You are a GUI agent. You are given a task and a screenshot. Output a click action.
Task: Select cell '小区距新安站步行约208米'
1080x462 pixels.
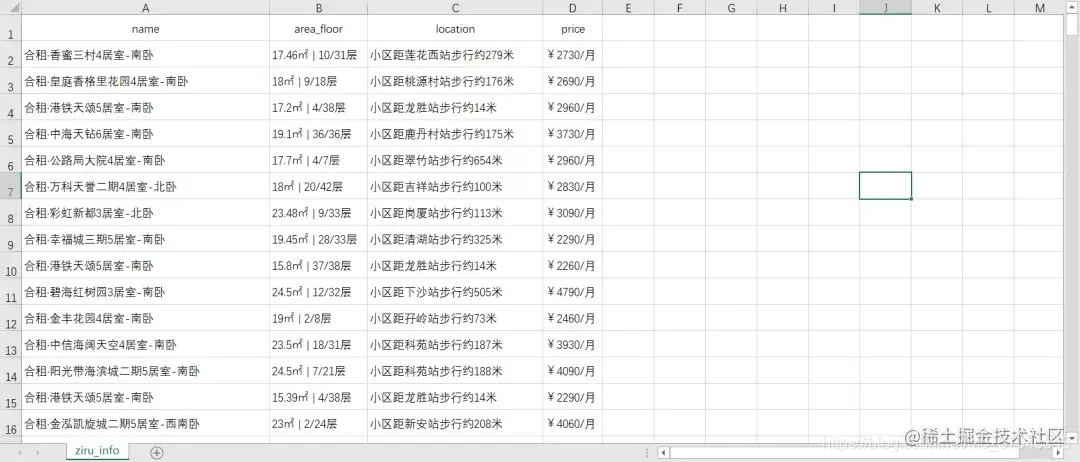455,424
